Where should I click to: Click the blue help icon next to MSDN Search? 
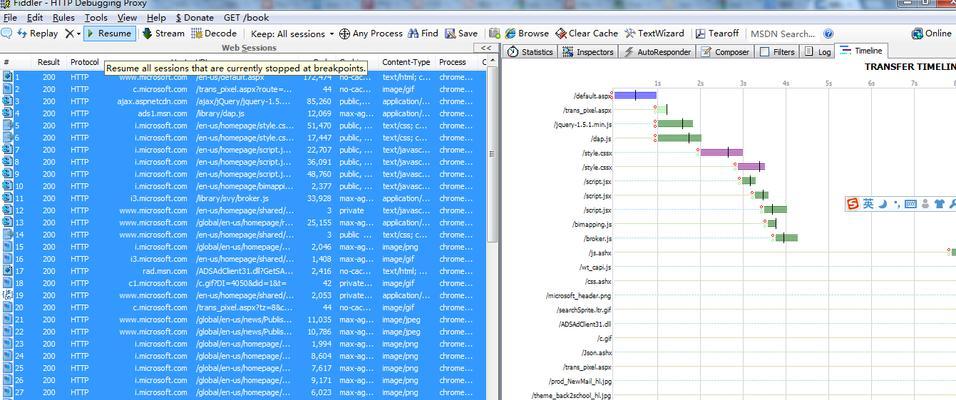click(x=828, y=34)
